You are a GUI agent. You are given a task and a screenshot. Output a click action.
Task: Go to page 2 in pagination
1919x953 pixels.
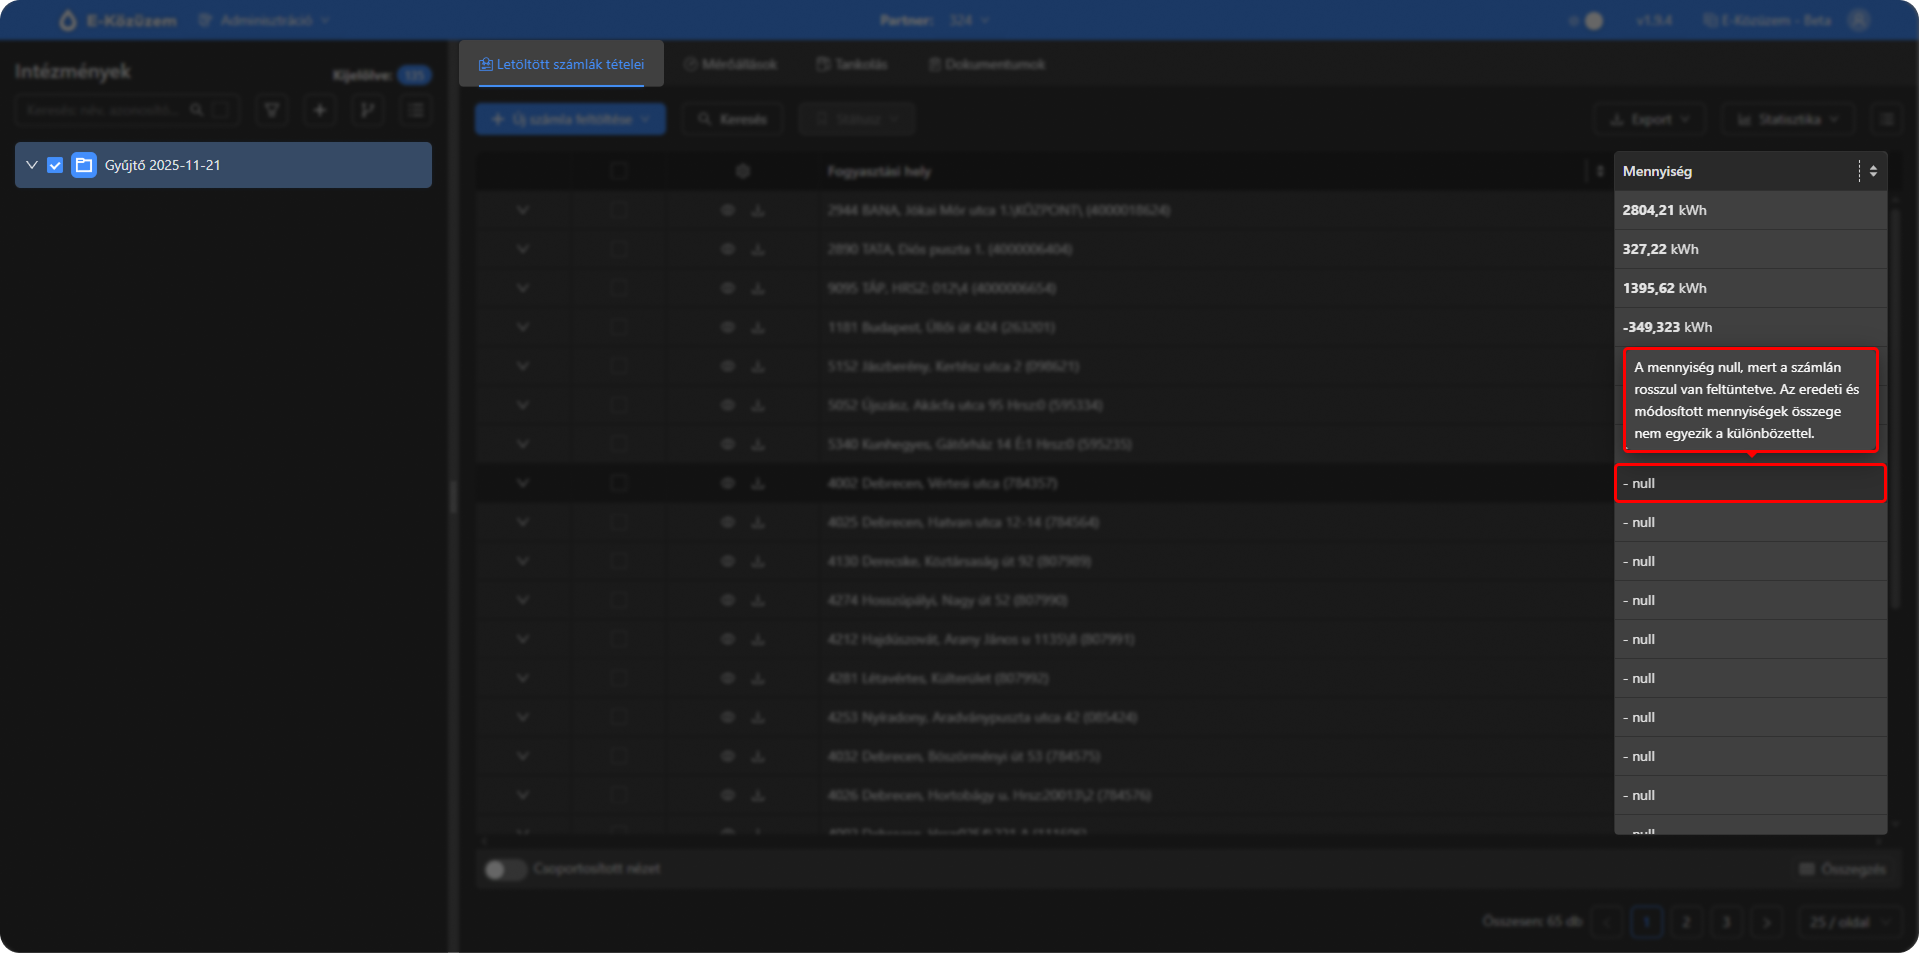pyautogui.click(x=1686, y=922)
